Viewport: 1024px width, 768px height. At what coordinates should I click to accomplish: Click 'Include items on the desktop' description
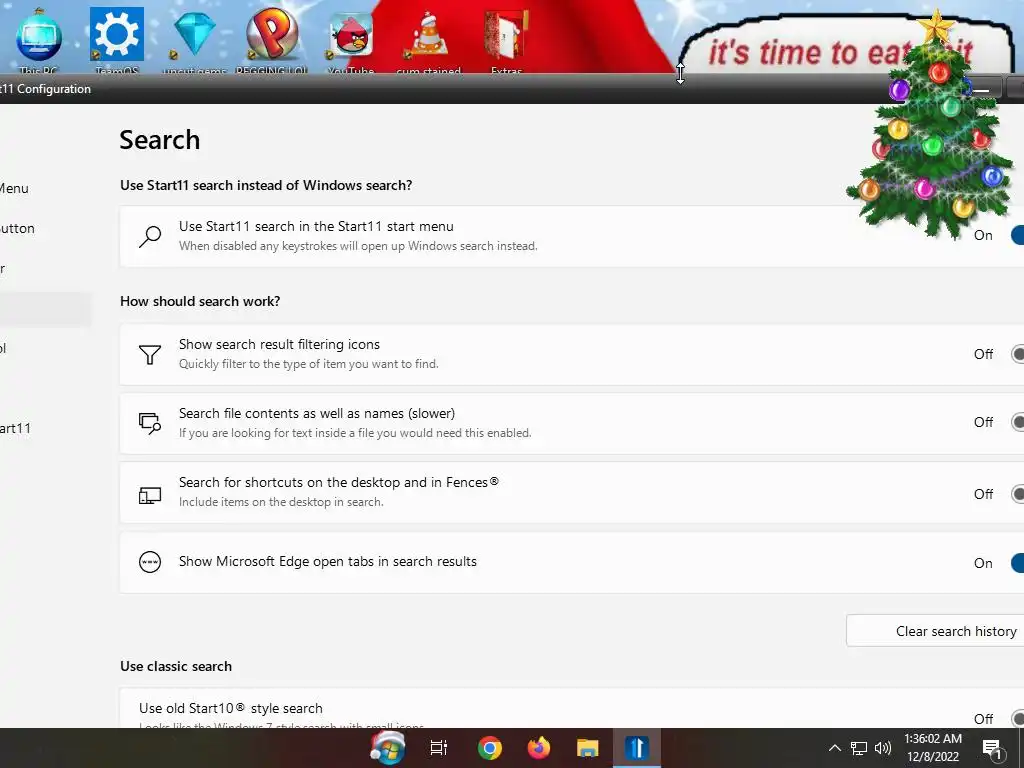coord(281,502)
